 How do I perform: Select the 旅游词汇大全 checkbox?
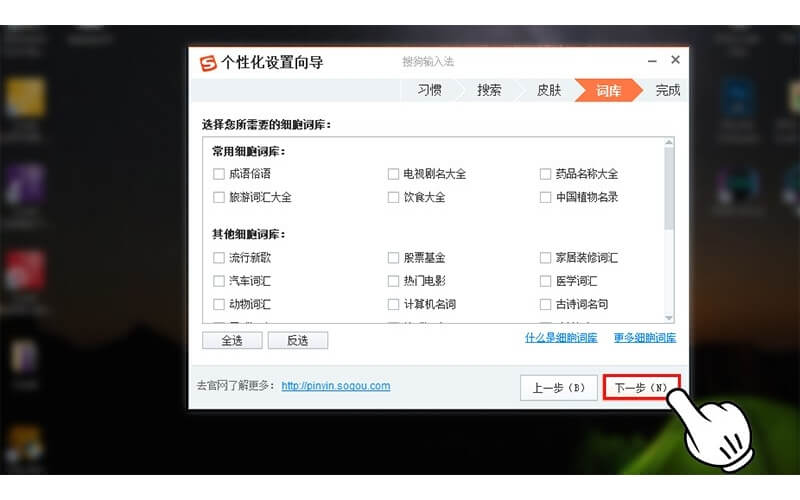219,197
